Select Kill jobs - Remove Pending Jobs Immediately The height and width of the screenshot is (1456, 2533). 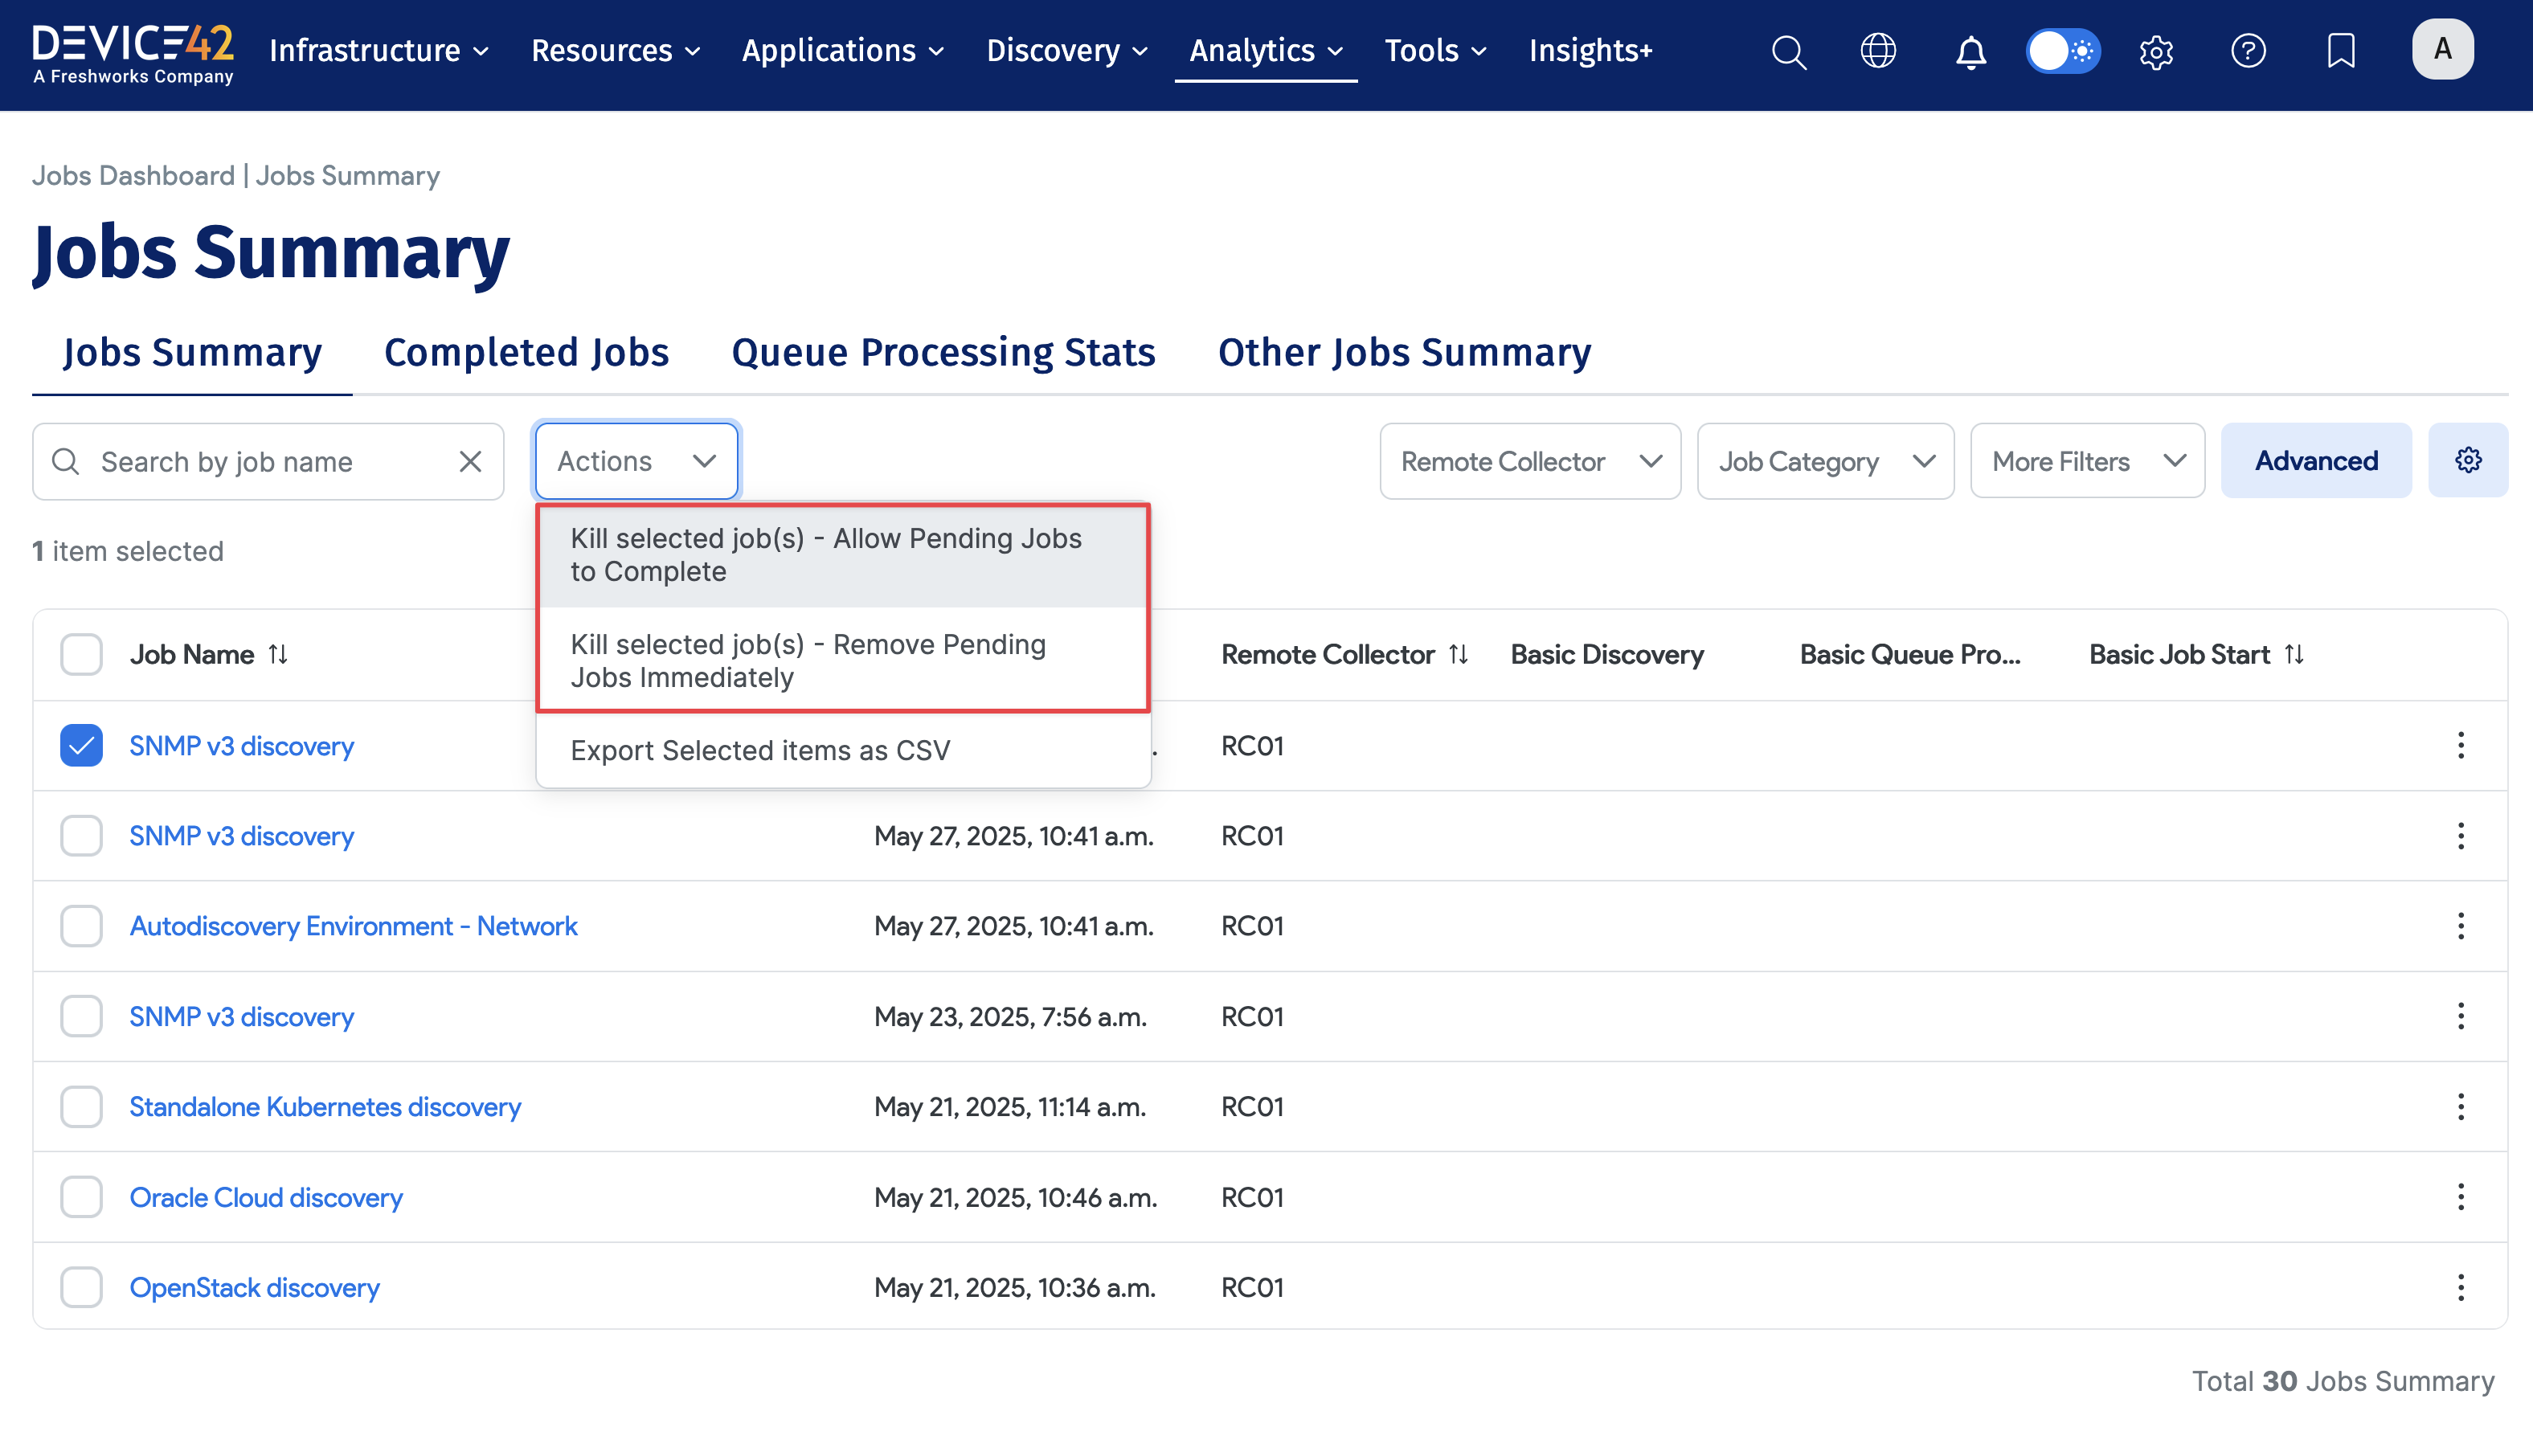(x=842, y=660)
